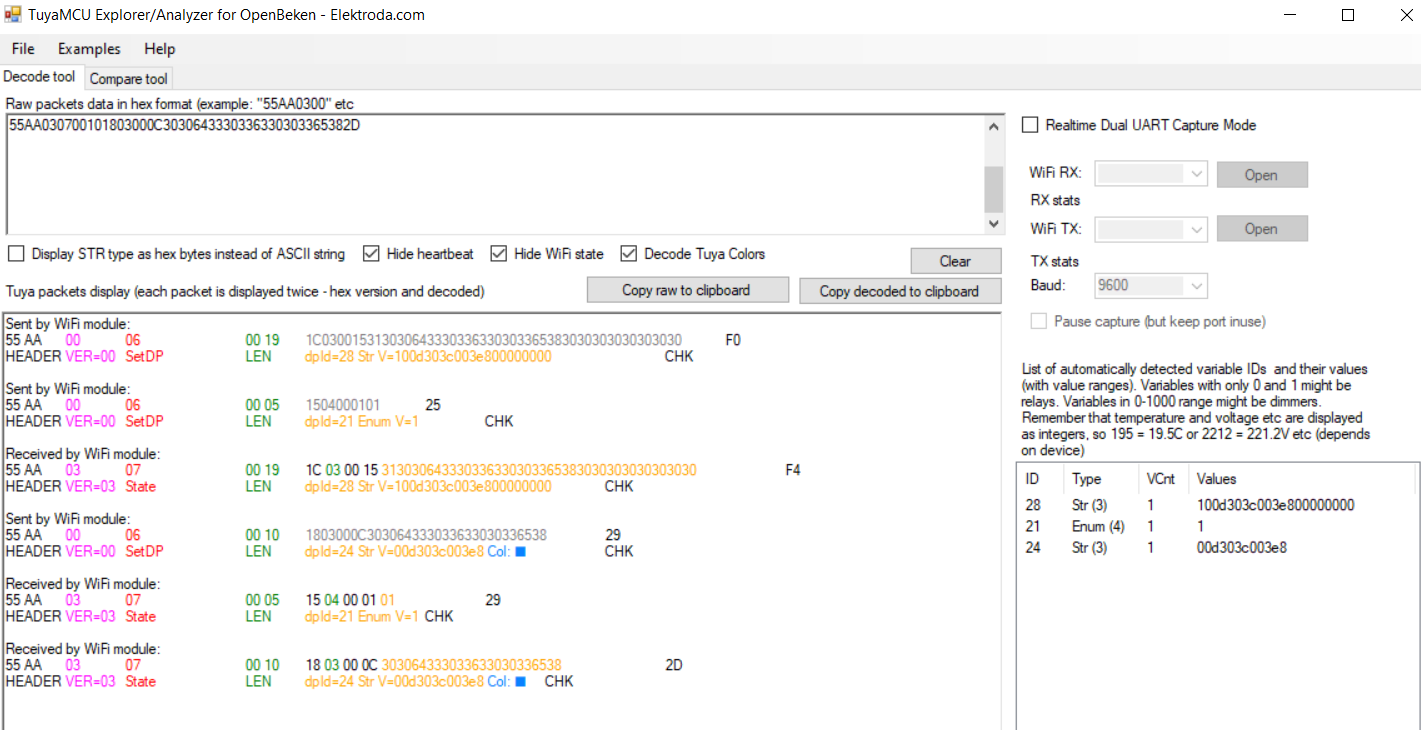1421x730 pixels.
Task: Click the Values column header
Action: point(1302,479)
